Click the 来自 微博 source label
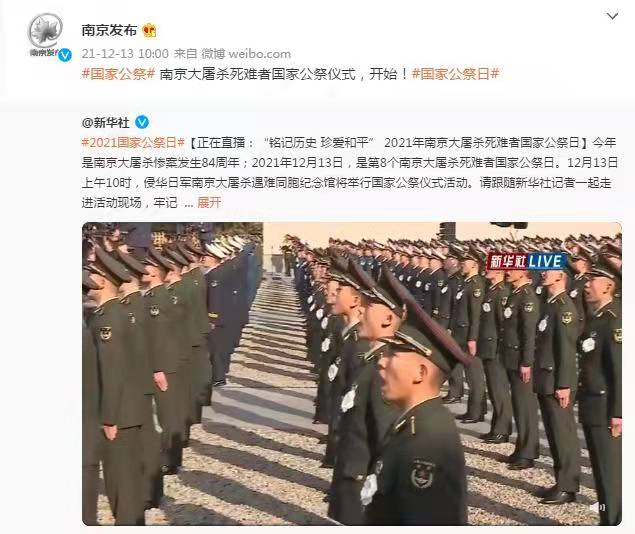The width and height of the screenshot is (635, 534). pyautogui.click(x=199, y=53)
